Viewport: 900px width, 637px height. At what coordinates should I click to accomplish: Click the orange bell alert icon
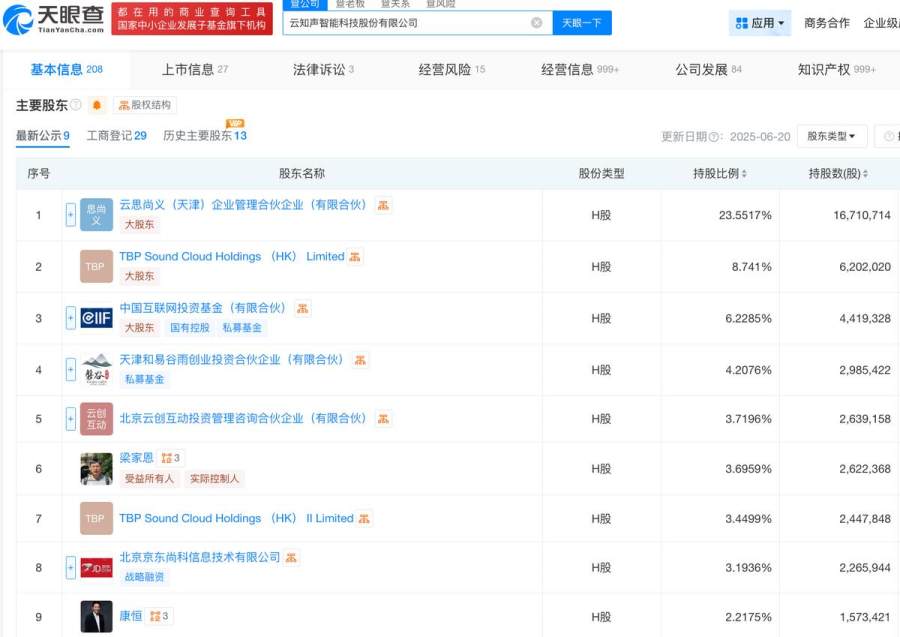pyautogui.click(x=97, y=105)
